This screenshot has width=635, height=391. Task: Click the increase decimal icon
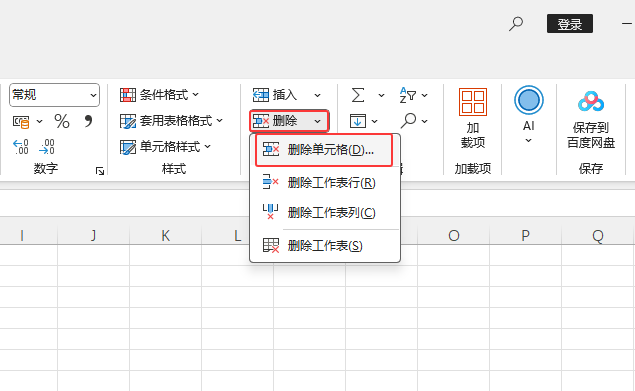pyautogui.click(x=21, y=147)
